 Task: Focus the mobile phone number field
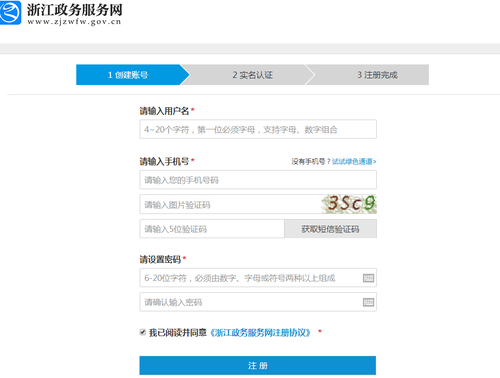pos(258,180)
